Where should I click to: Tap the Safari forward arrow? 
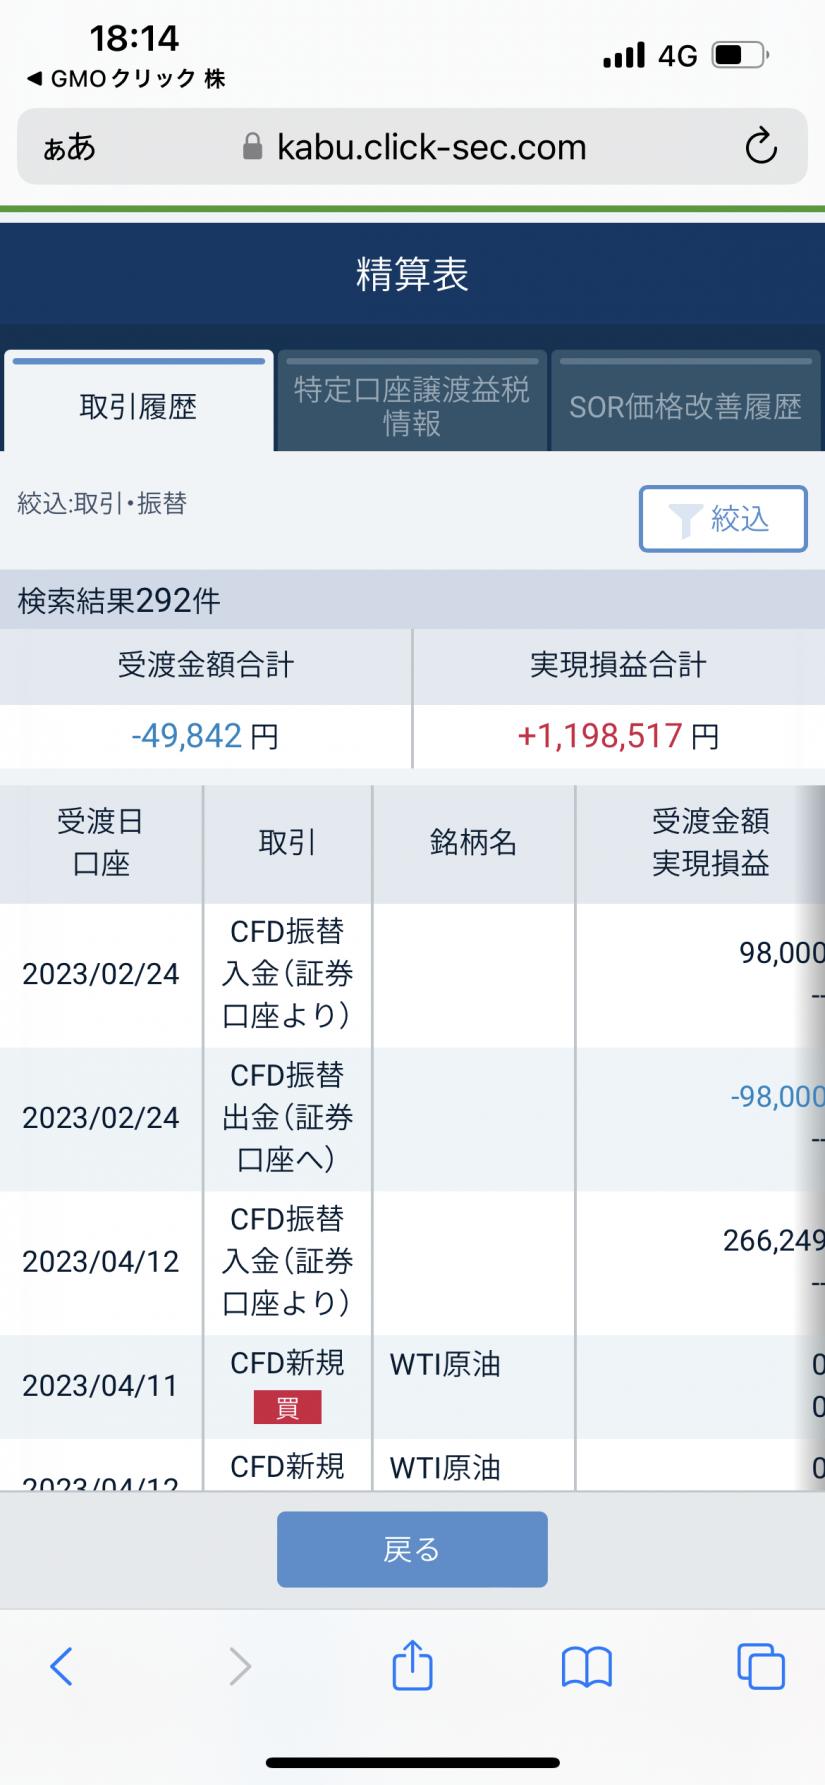[x=239, y=1667]
